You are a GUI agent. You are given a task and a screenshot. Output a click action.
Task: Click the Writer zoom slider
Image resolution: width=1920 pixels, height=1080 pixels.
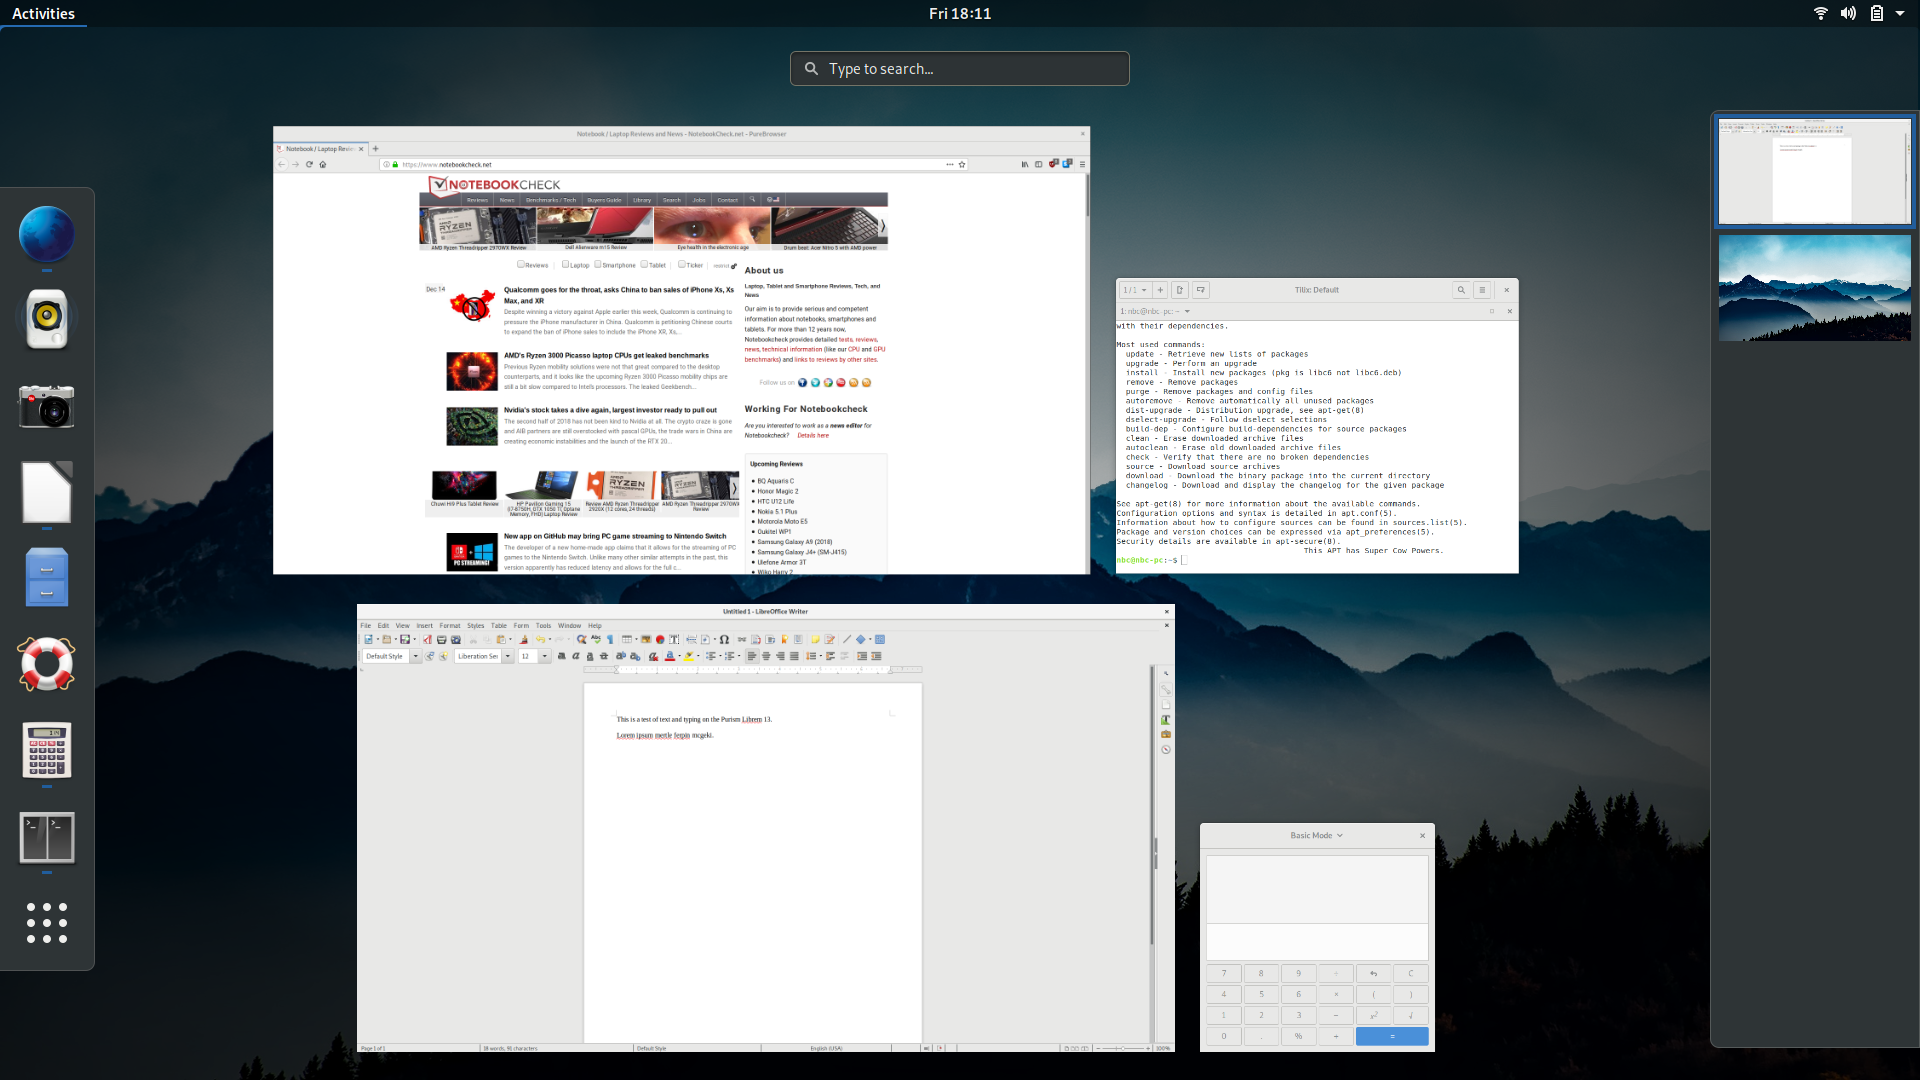[1122, 1048]
